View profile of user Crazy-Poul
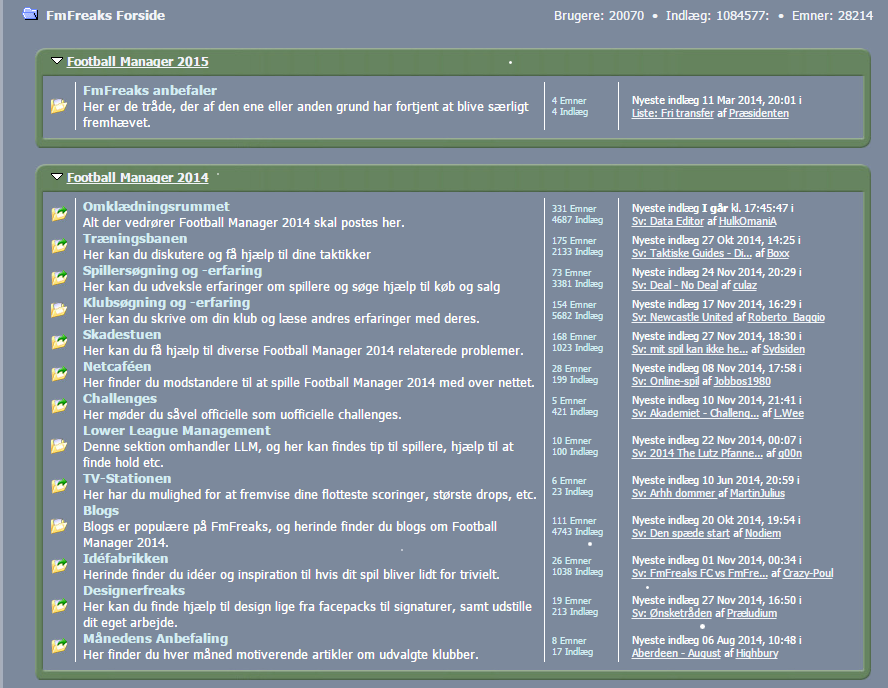888x688 pixels. [808, 573]
